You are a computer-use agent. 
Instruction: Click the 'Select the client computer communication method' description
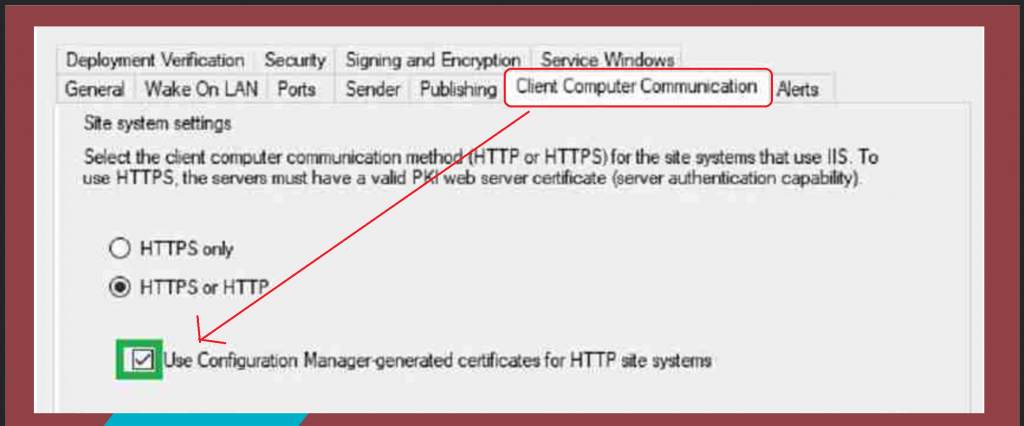click(x=482, y=167)
